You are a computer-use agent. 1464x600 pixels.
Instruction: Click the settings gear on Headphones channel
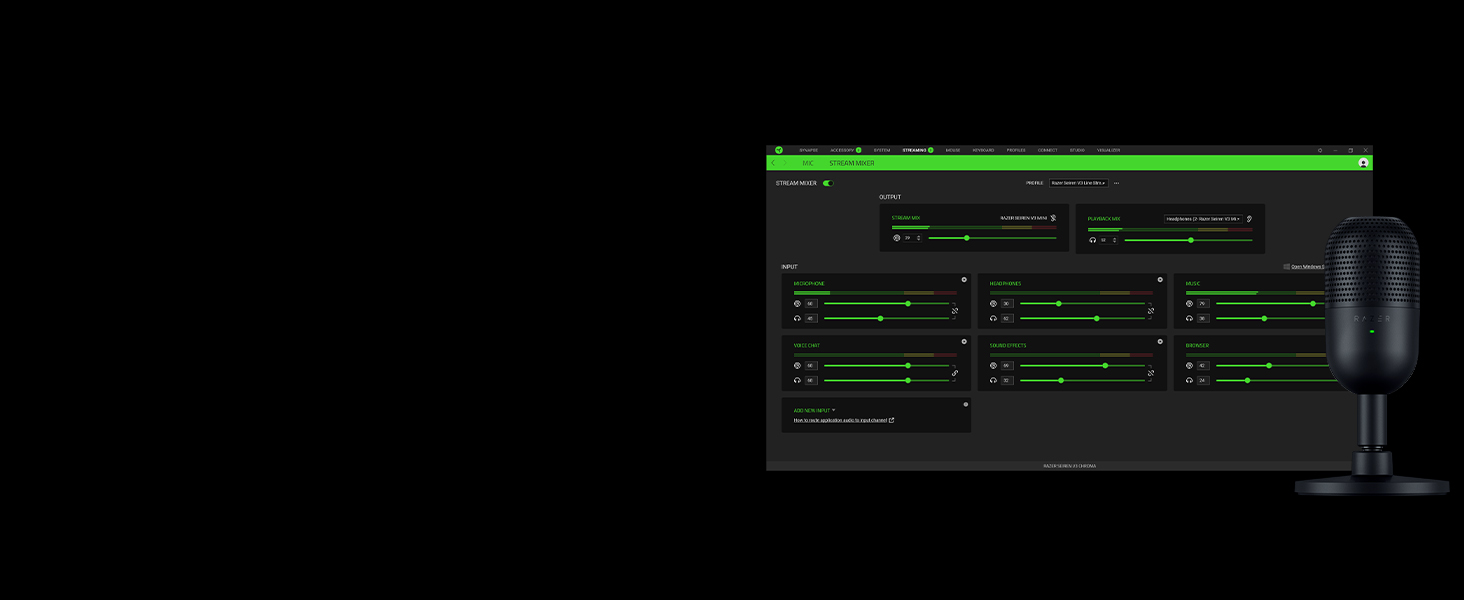click(x=1161, y=279)
